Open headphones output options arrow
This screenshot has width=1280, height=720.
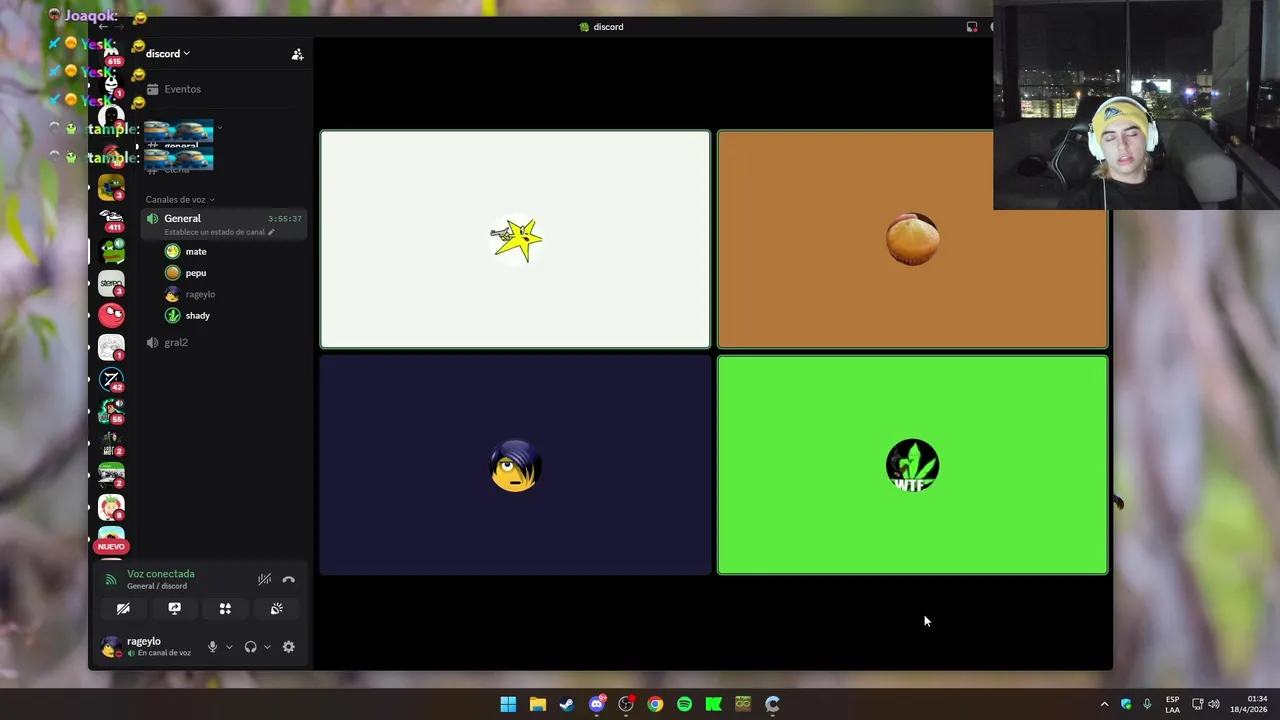tap(267, 647)
